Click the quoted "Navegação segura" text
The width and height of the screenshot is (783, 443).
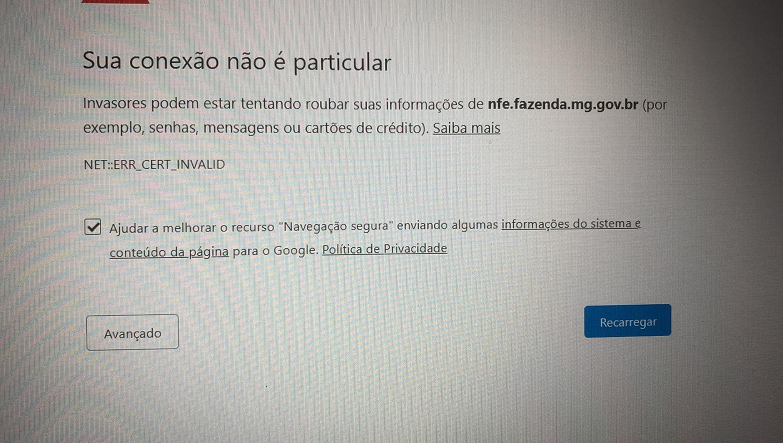pos(336,226)
